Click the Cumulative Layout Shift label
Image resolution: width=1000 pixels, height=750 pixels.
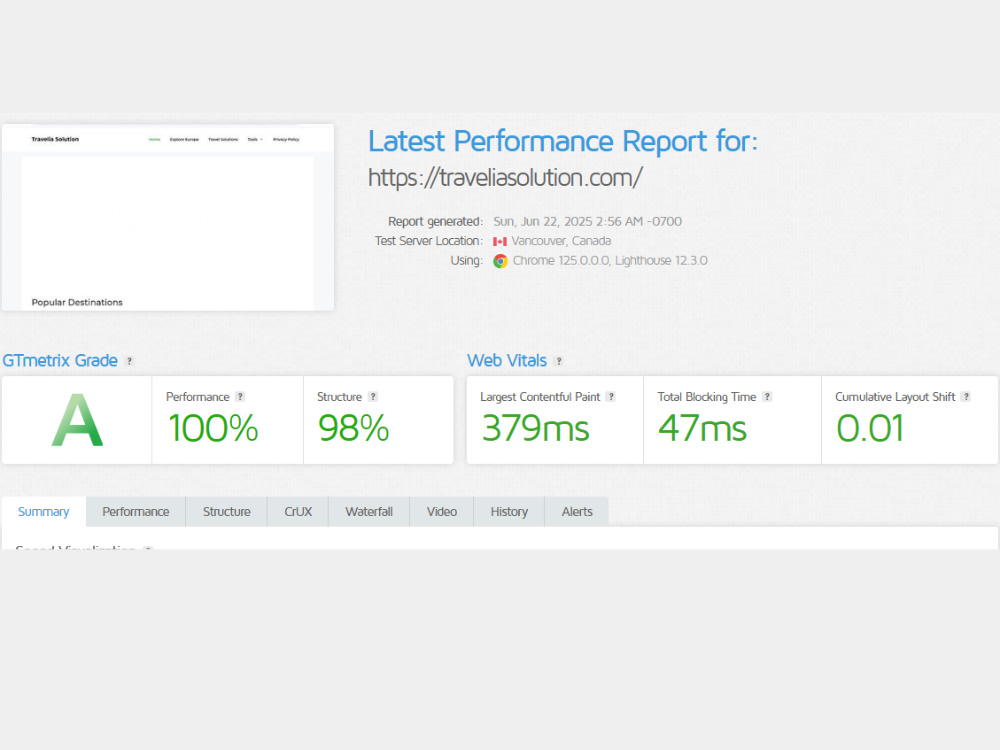[x=895, y=397]
